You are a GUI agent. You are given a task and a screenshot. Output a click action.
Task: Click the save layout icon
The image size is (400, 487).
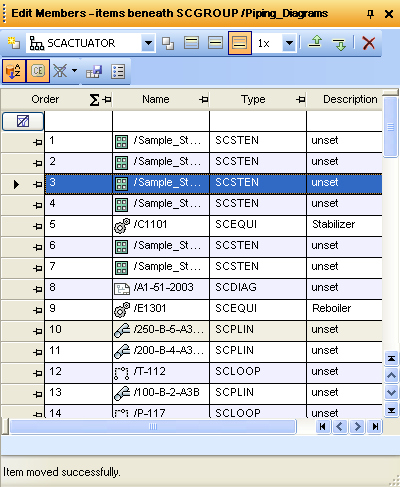(94, 71)
